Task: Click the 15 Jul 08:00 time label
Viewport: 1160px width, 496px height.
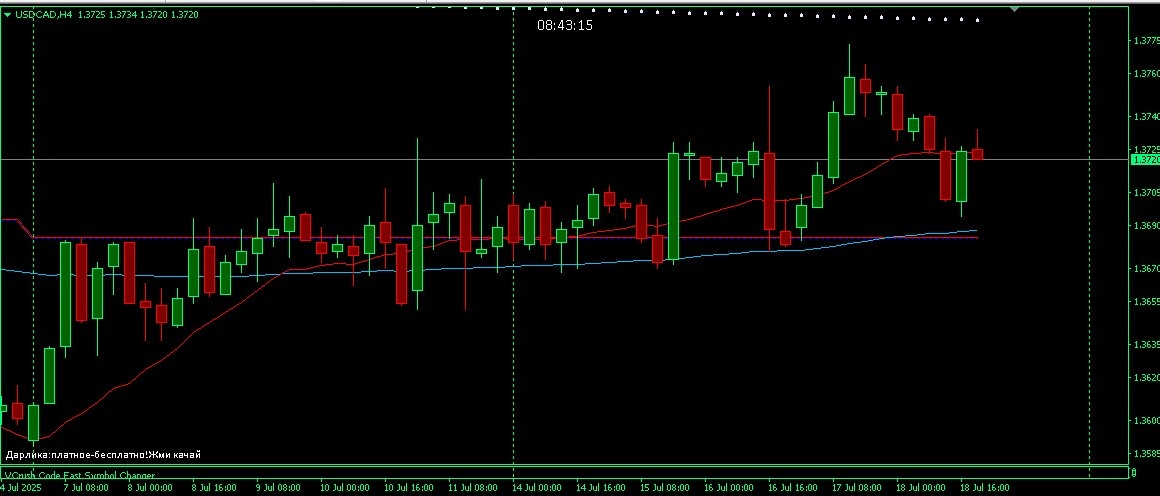Action: 664,489
